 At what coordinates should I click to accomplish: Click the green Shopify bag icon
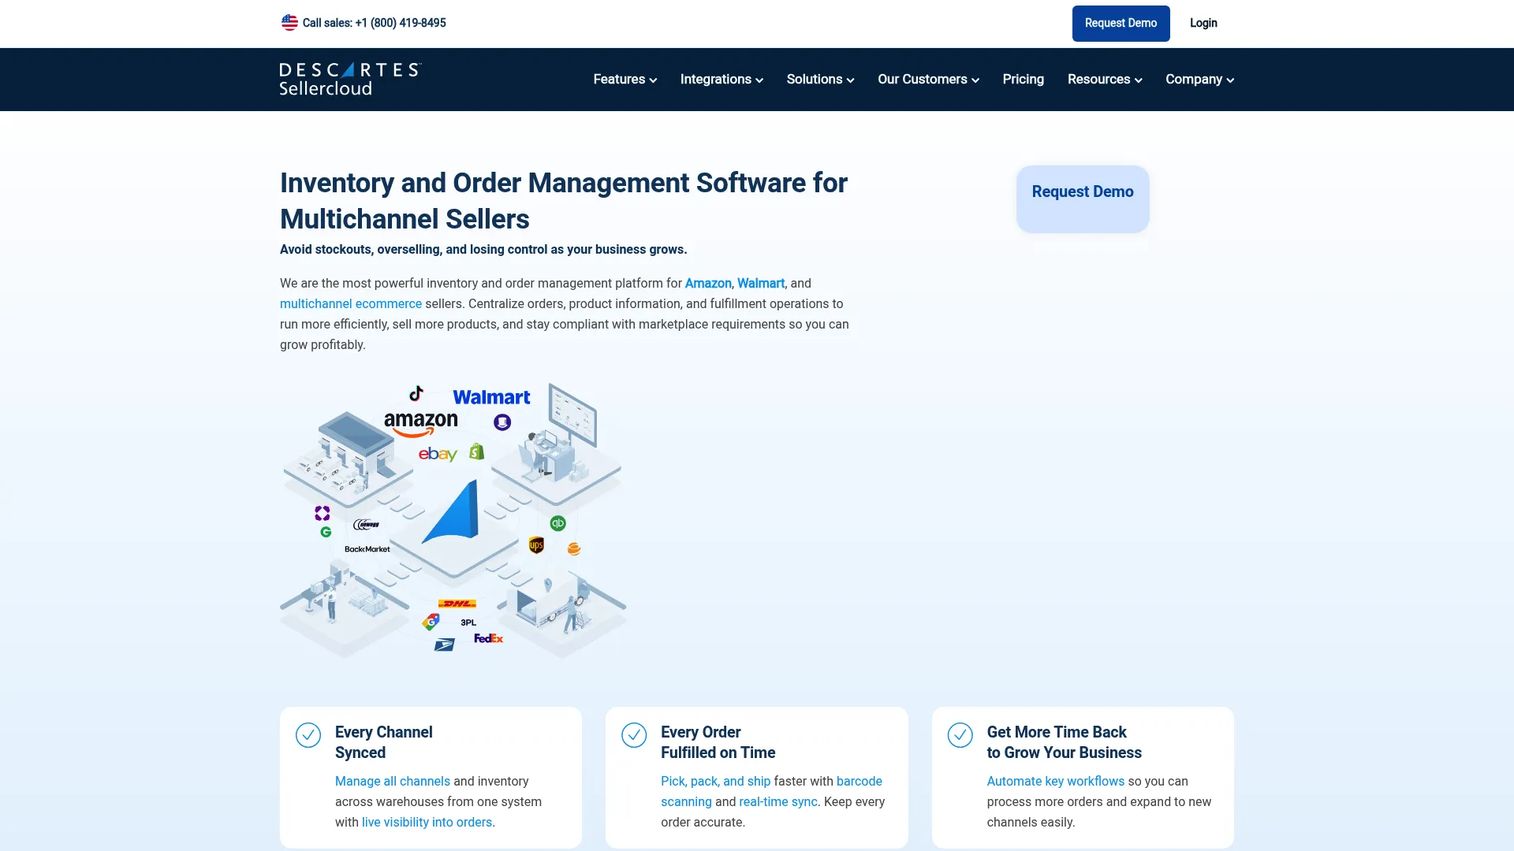click(477, 452)
